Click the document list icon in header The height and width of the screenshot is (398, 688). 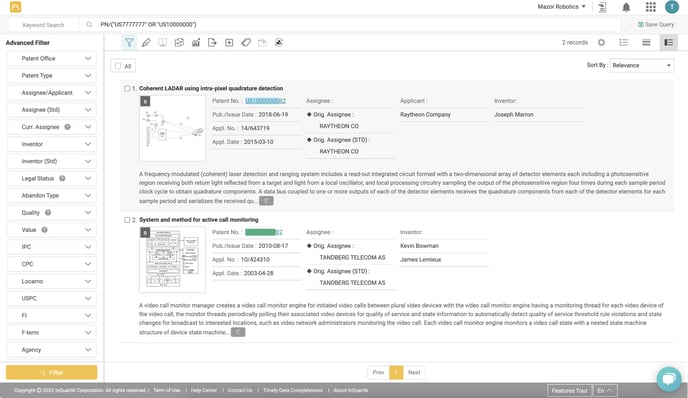tap(602, 7)
